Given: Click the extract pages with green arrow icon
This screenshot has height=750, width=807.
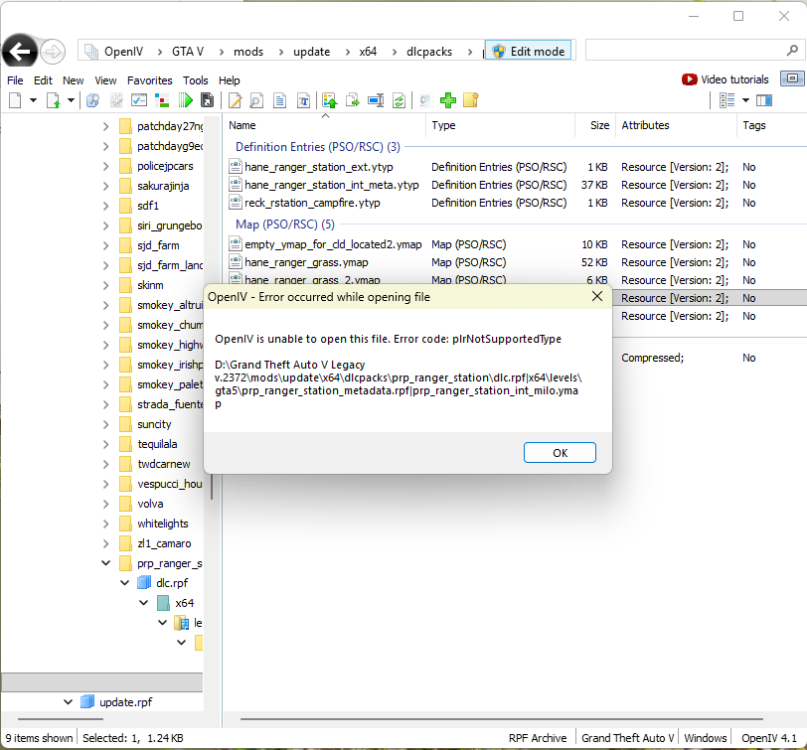Looking at the screenshot, I should tap(353, 100).
